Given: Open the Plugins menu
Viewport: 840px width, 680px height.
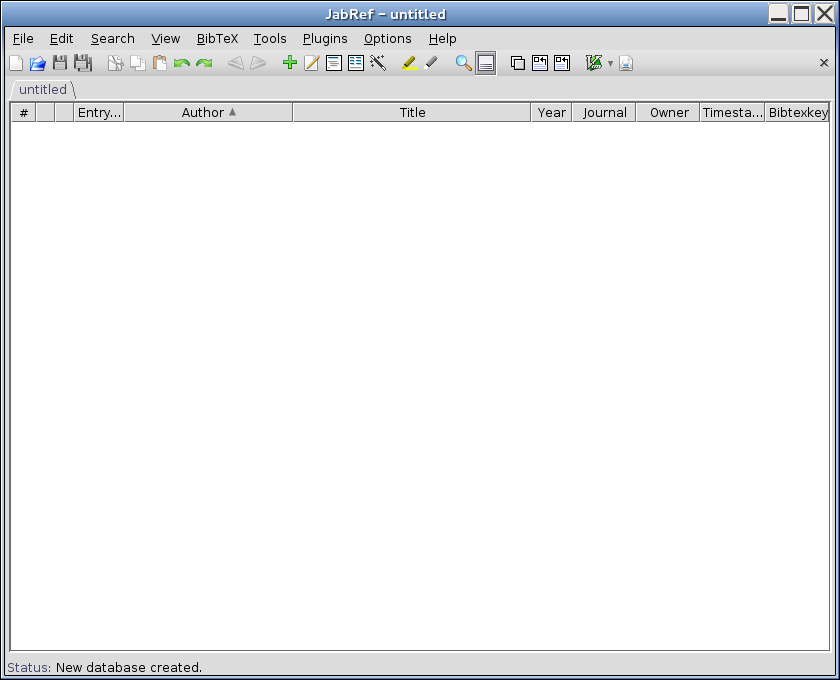Looking at the screenshot, I should 325,39.
